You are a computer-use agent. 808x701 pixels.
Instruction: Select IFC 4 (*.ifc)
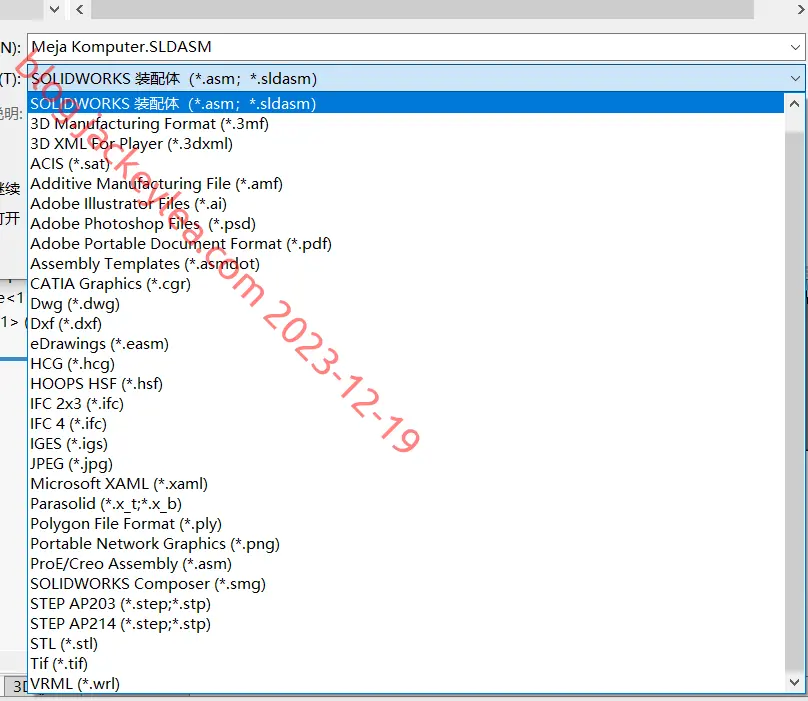click(406, 424)
